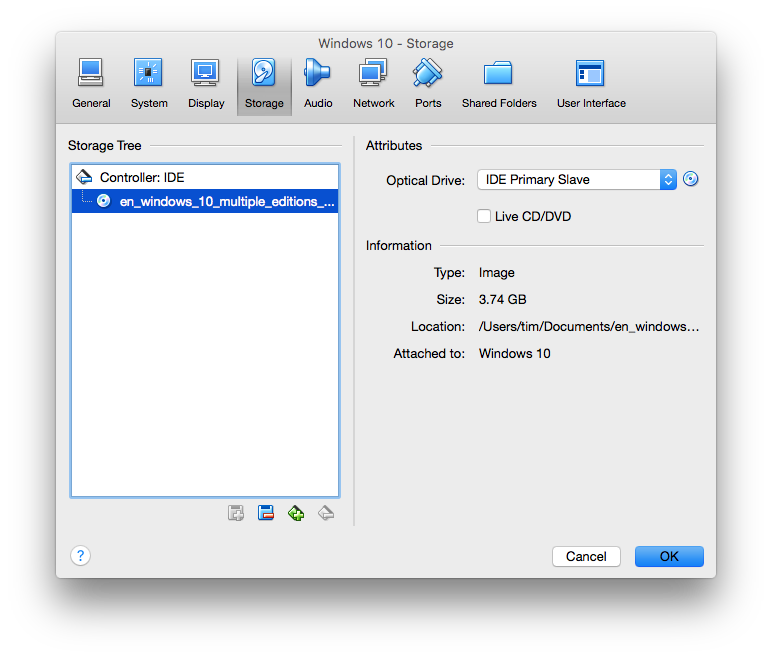The width and height of the screenshot is (772, 658).
Task: Open the Network settings section
Action: point(373,84)
